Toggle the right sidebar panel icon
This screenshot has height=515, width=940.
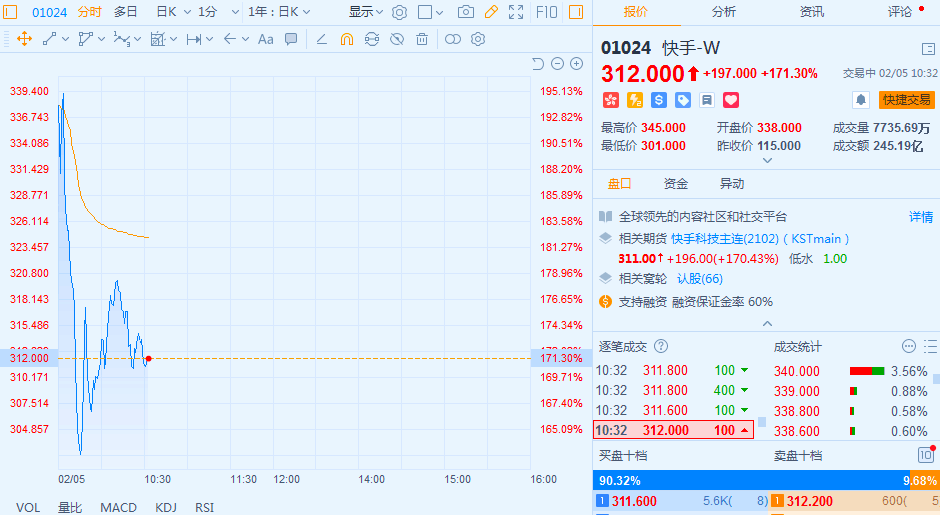pos(576,12)
